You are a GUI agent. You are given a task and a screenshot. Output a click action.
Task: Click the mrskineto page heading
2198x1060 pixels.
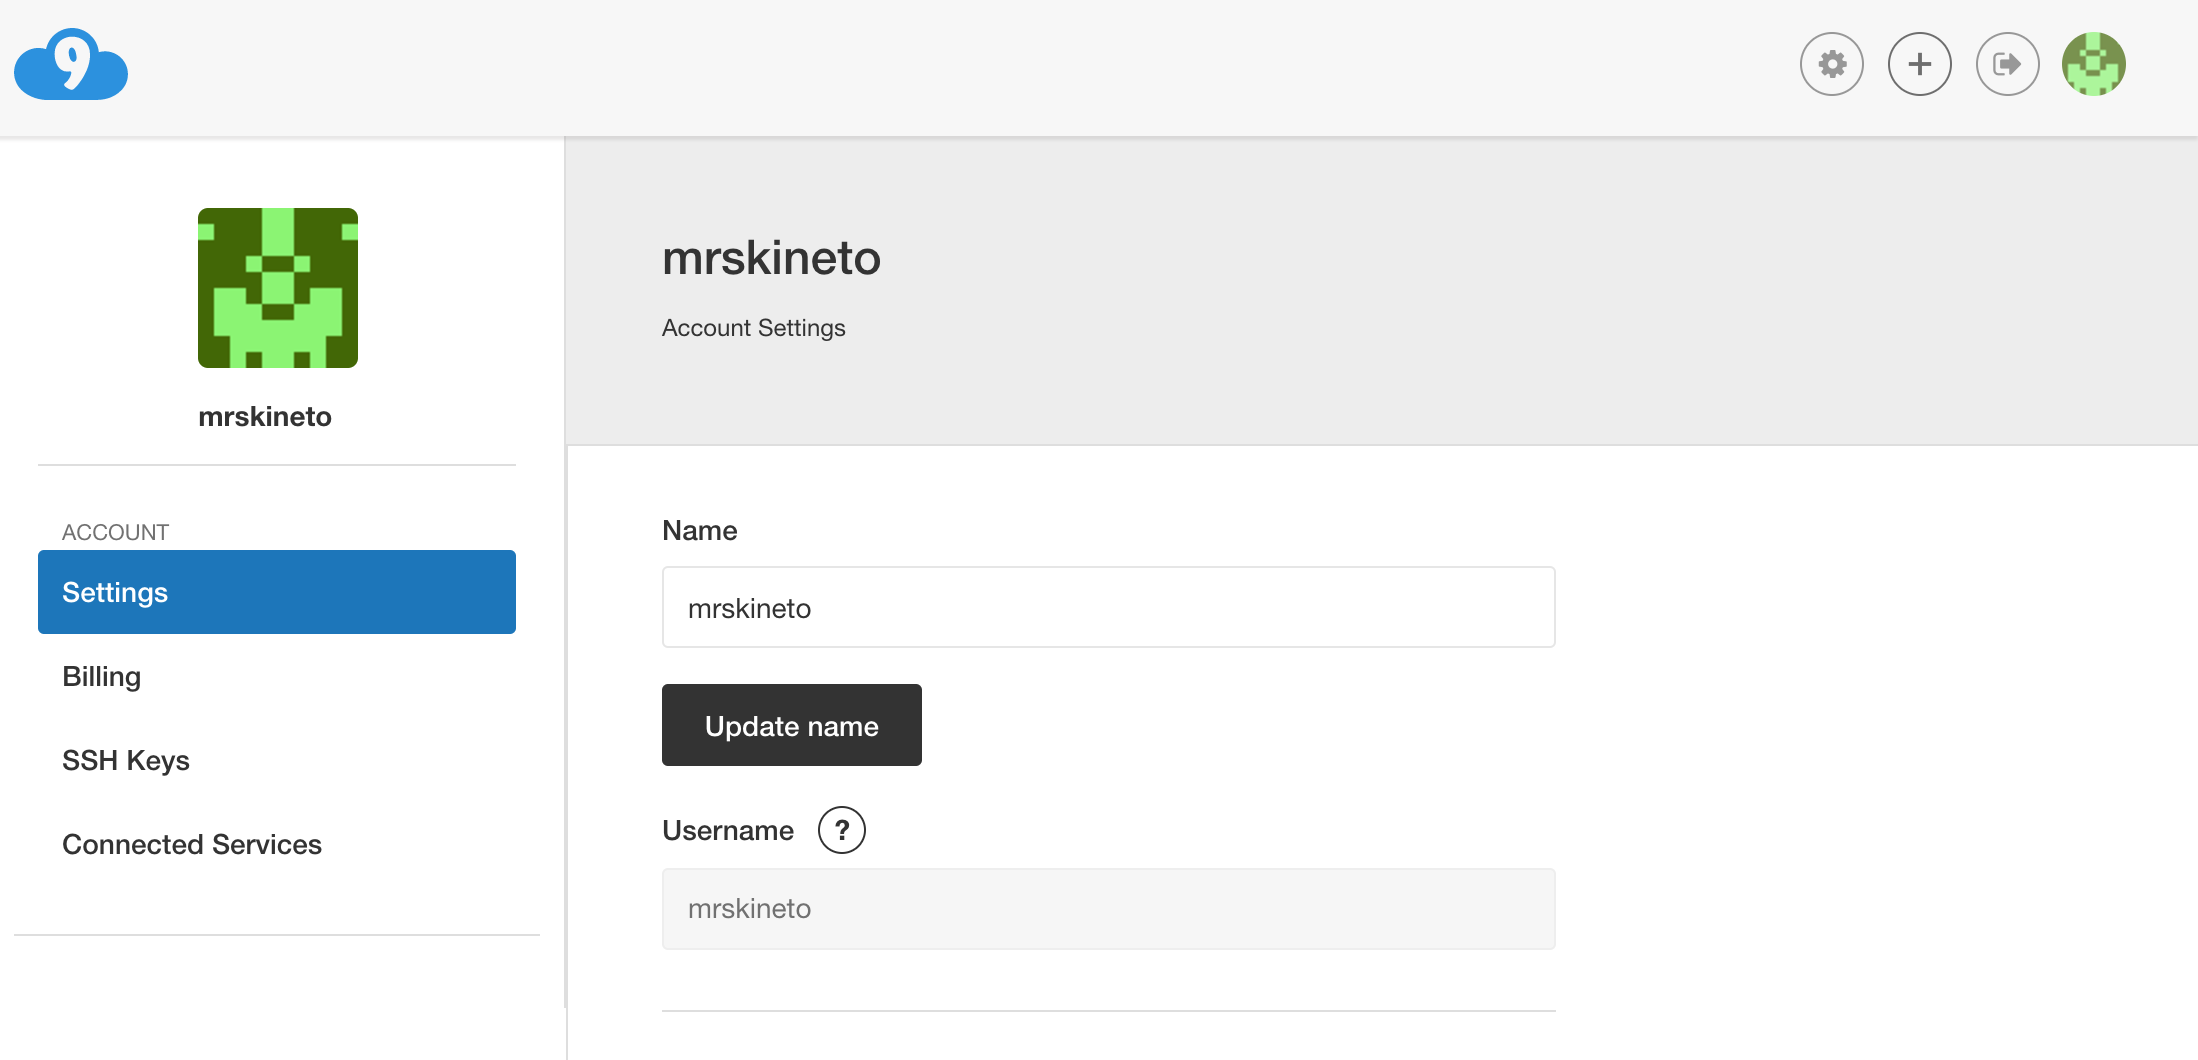771,258
